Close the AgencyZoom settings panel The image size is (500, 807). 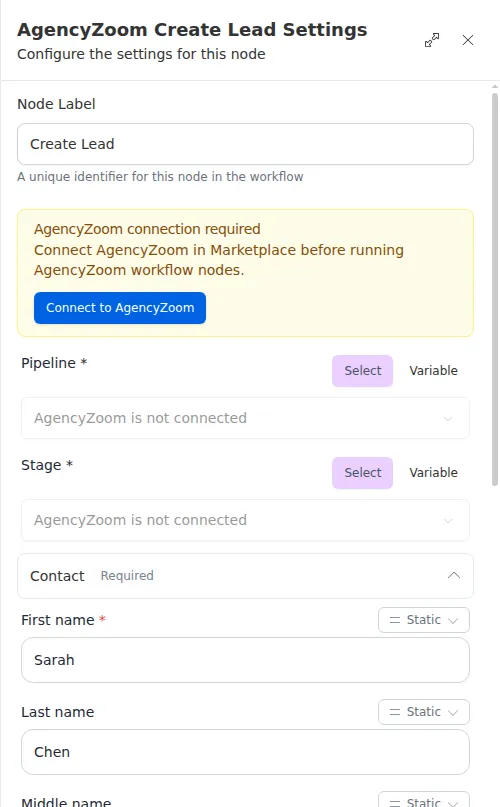coord(468,40)
